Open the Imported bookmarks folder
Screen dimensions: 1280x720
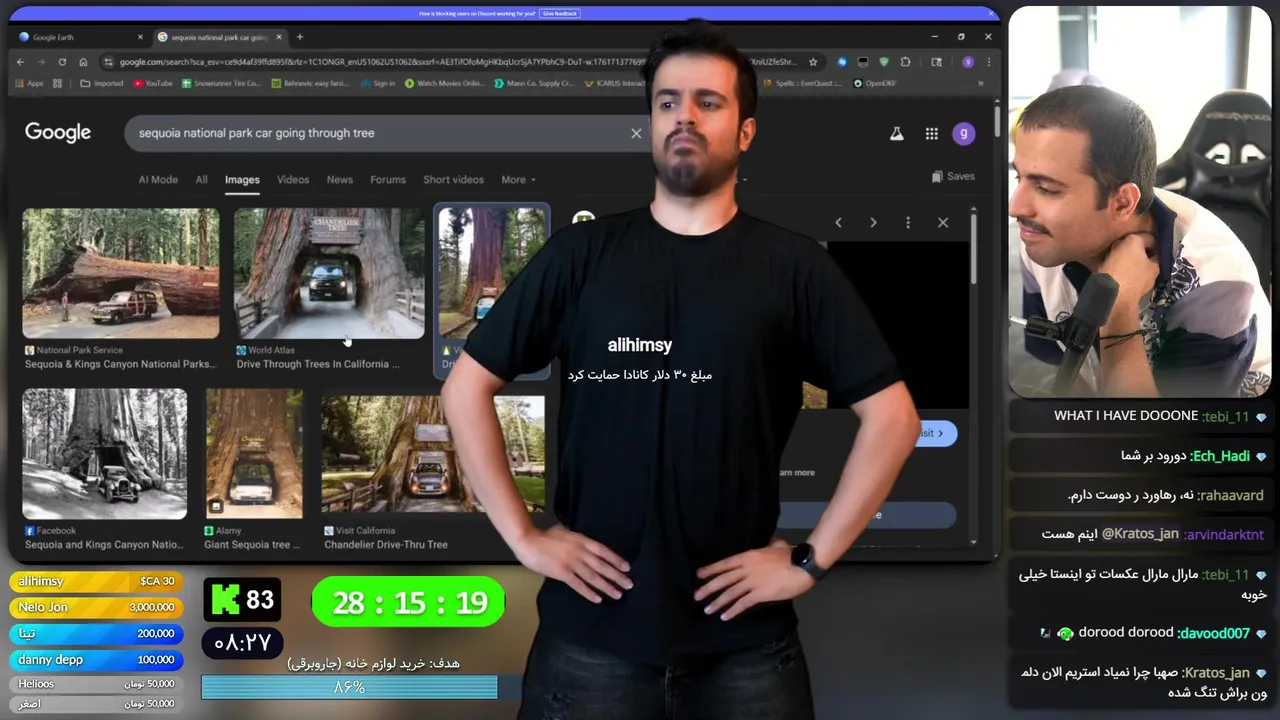[x=102, y=84]
